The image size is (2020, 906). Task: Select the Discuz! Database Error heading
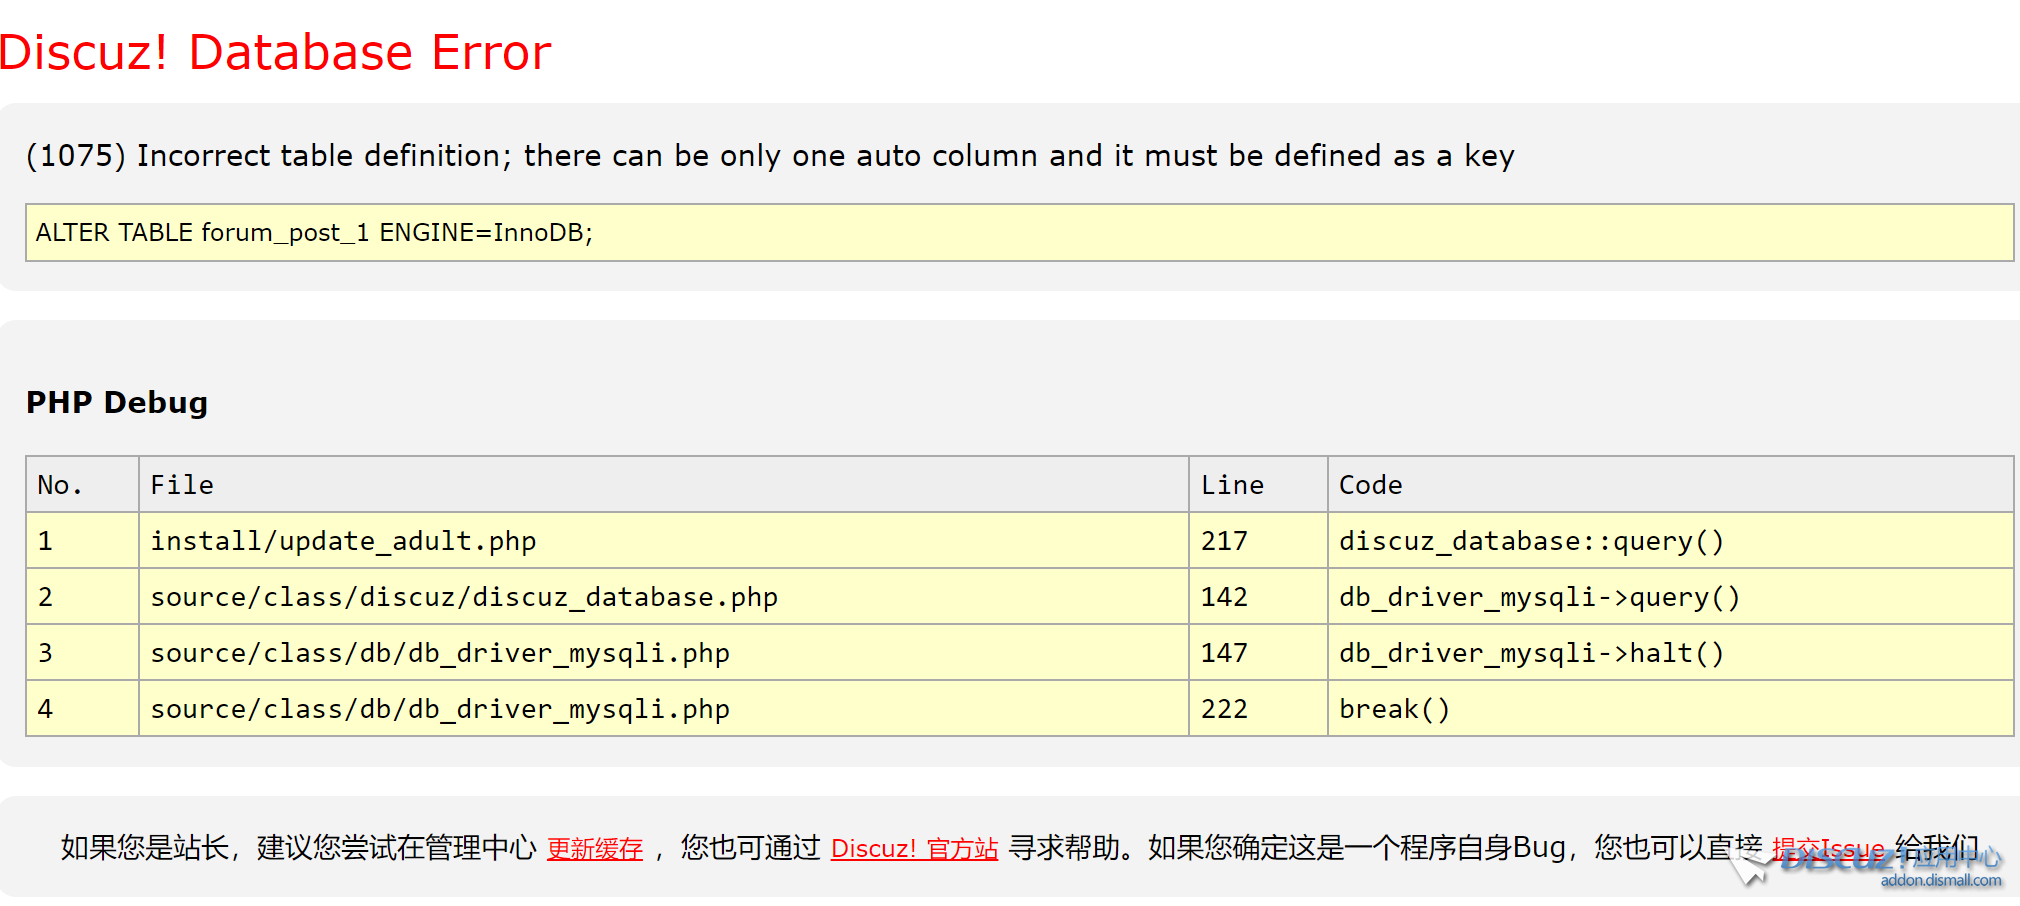[275, 52]
